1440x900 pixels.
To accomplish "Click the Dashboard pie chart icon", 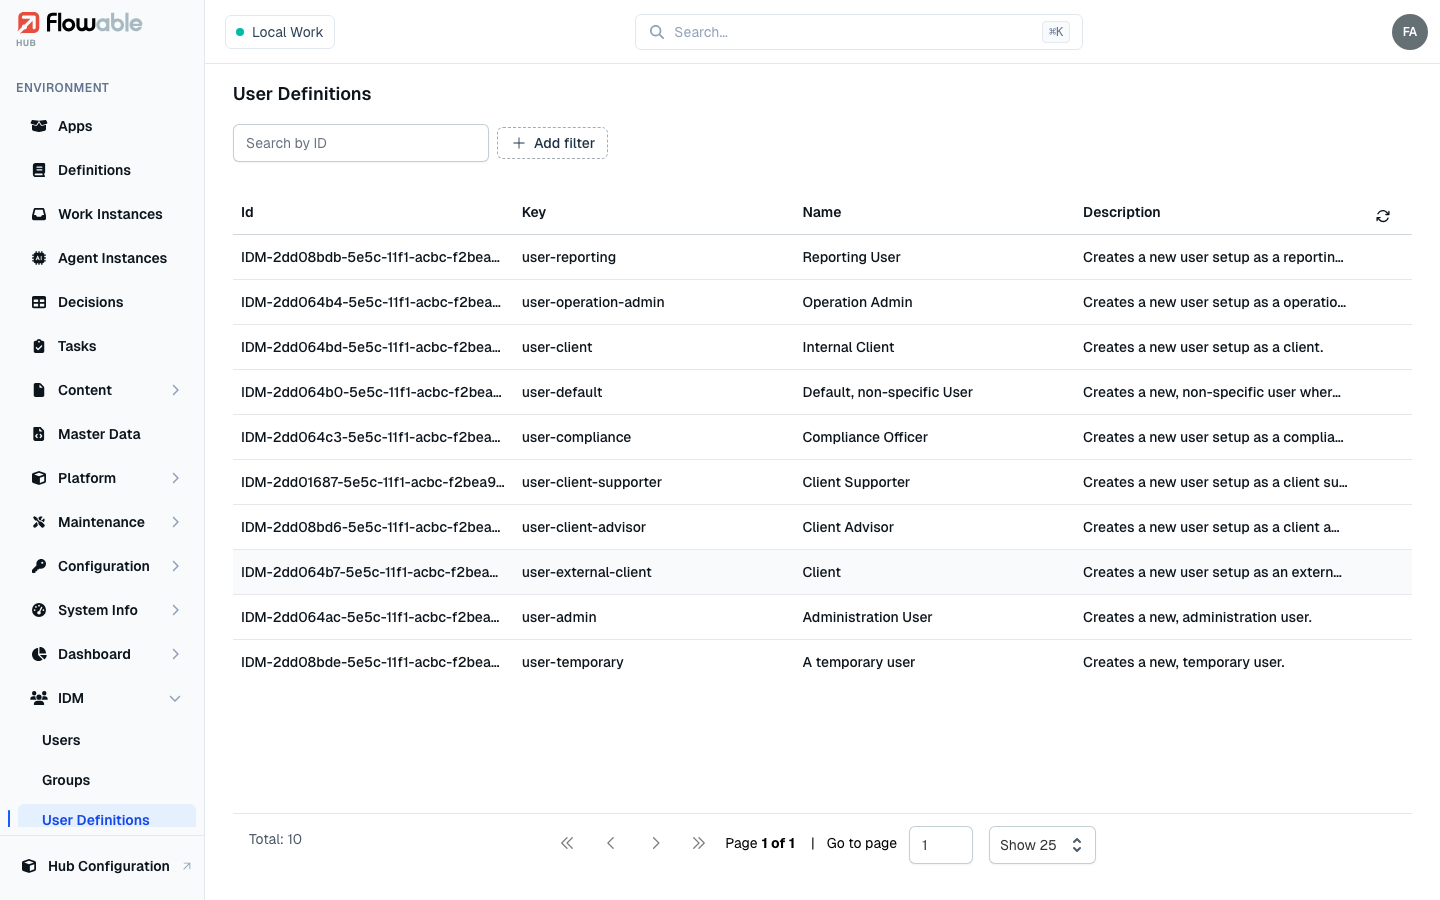I will (x=39, y=654).
